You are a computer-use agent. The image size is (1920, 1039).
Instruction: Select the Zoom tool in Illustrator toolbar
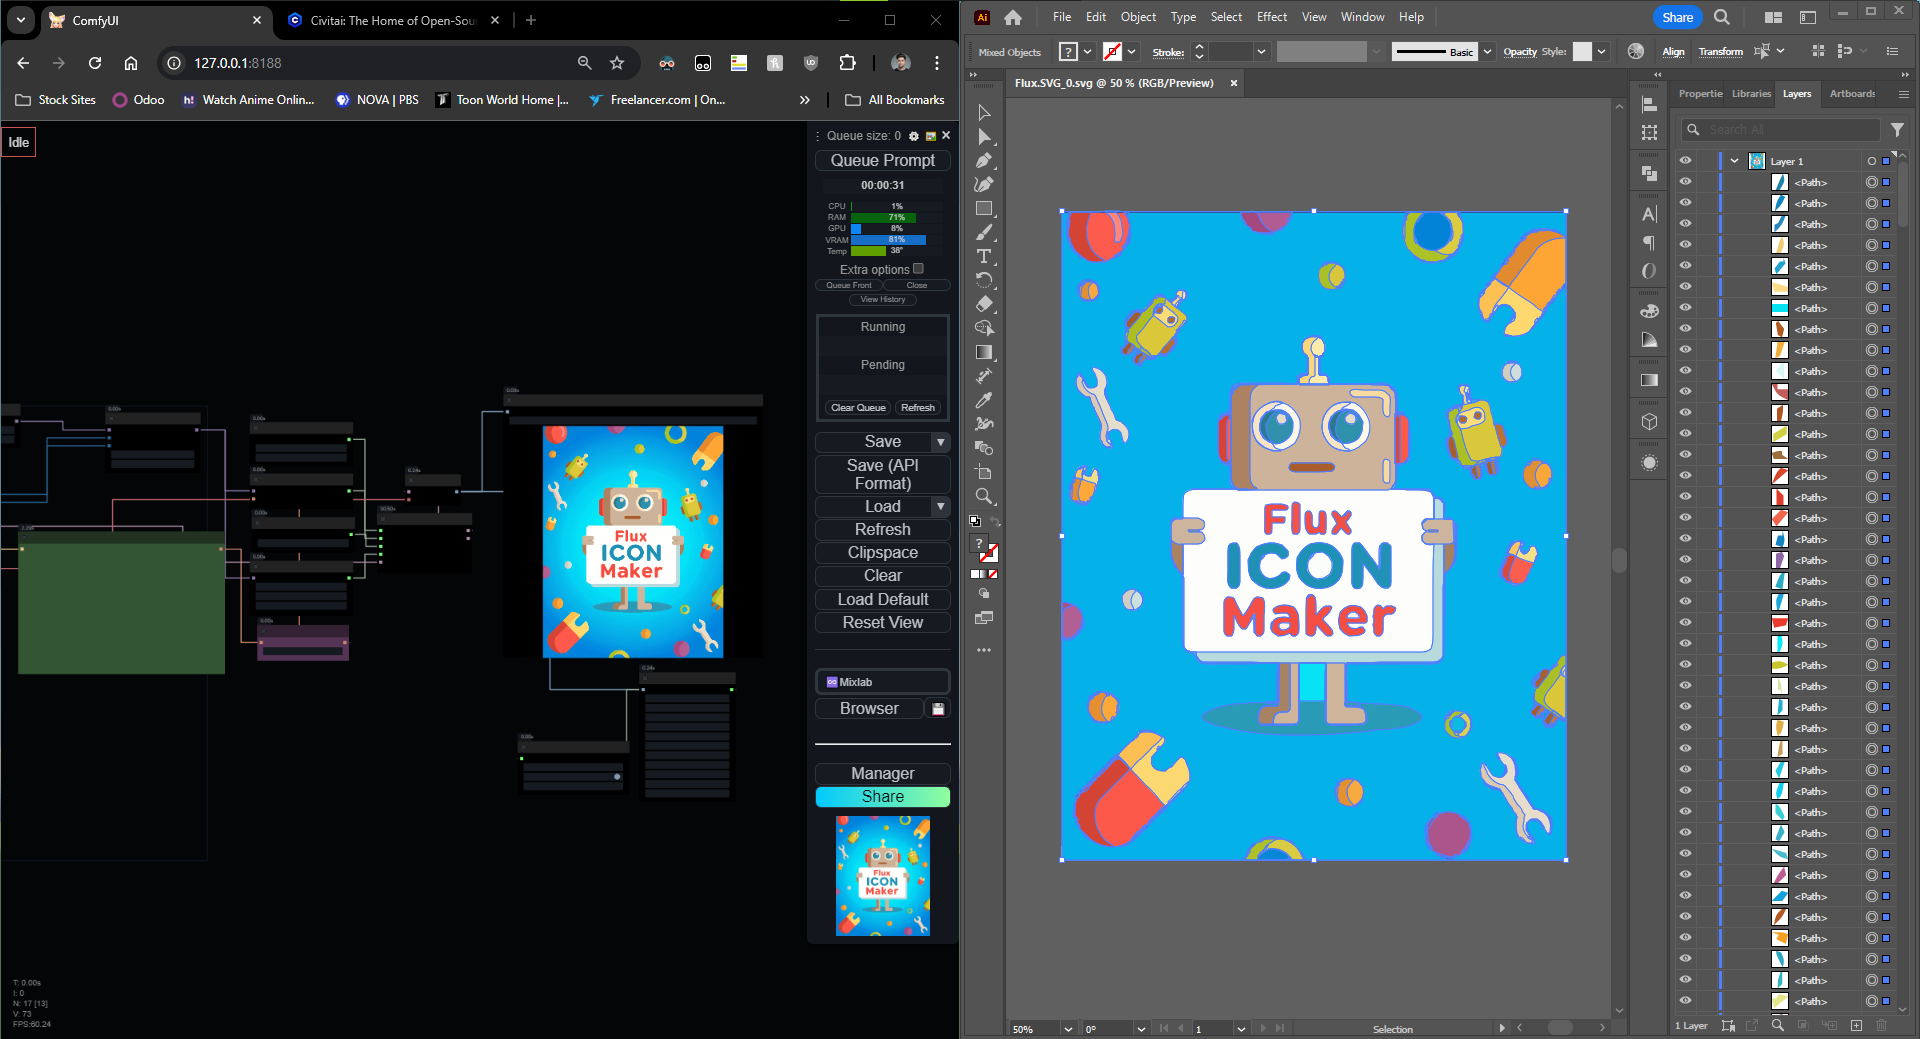pyautogui.click(x=984, y=497)
